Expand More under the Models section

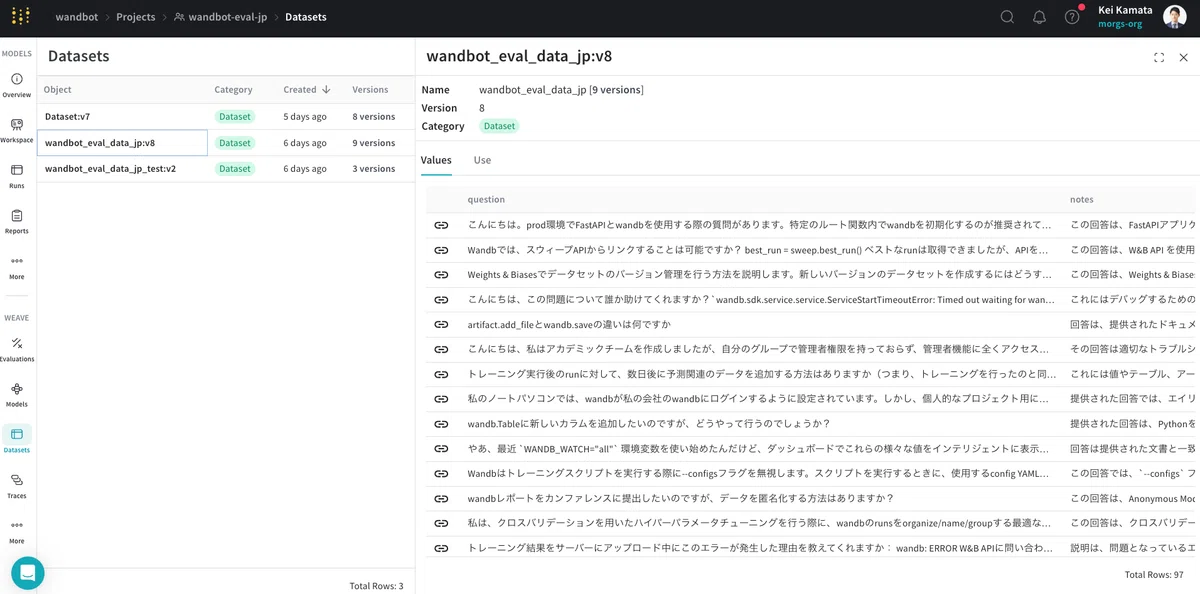(17, 267)
